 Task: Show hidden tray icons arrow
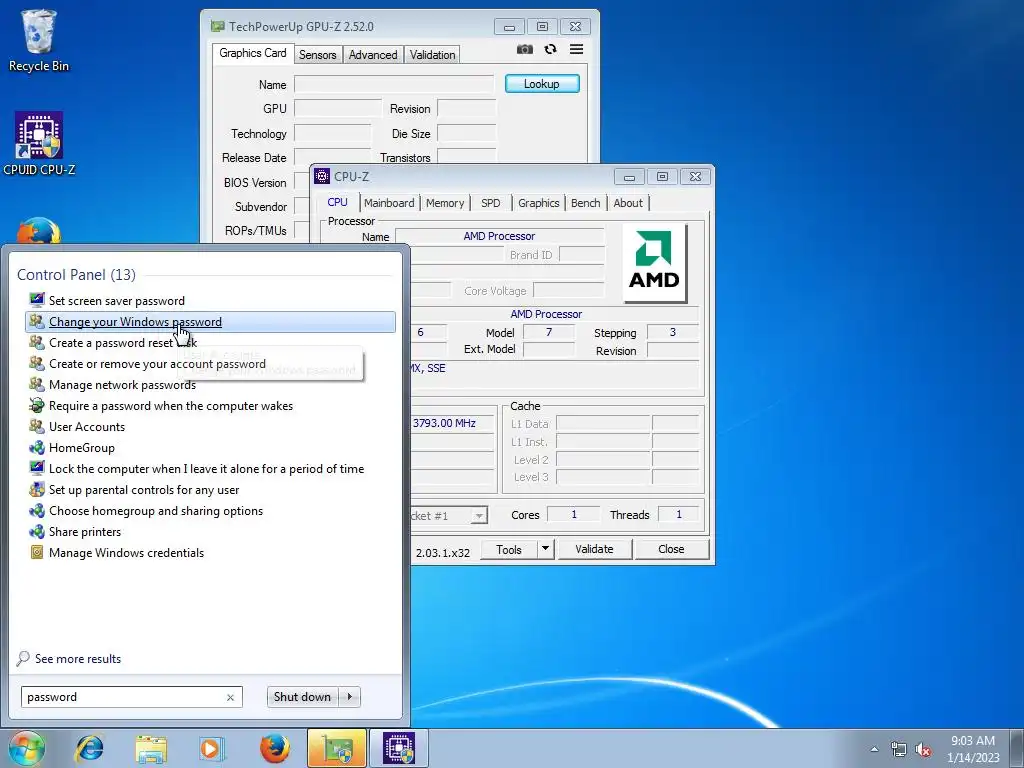[874, 749]
